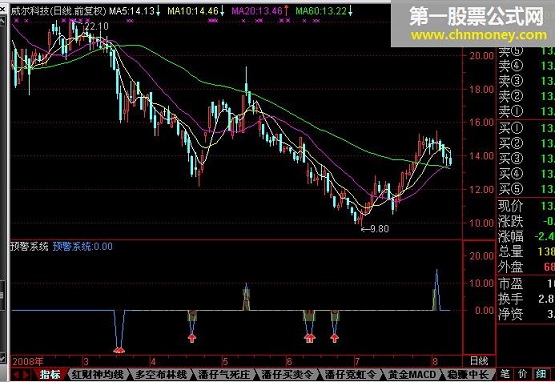Select the 价 tab at bottom right
The height and width of the screenshot is (382, 555).
pos(523,374)
